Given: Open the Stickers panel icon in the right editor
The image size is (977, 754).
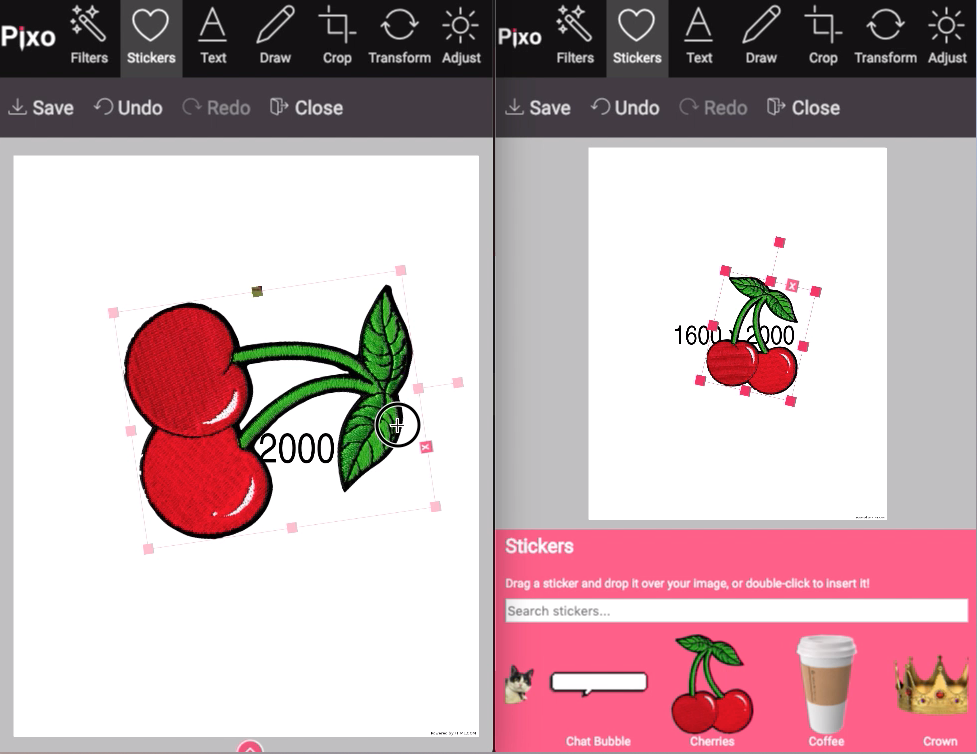Looking at the screenshot, I should 637,38.
